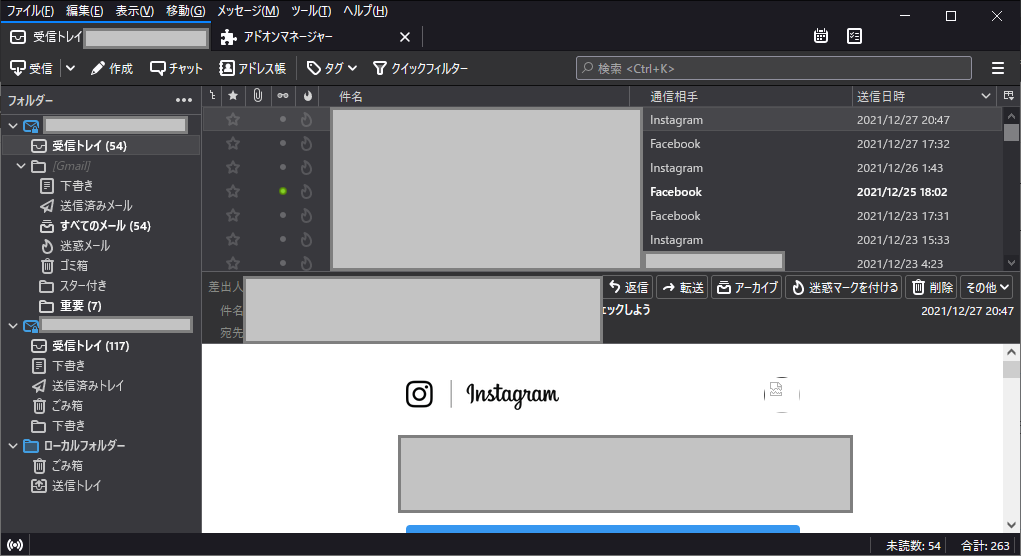The width and height of the screenshot is (1021, 556).
Task: Open the tasks tab icon
Action: point(854,36)
